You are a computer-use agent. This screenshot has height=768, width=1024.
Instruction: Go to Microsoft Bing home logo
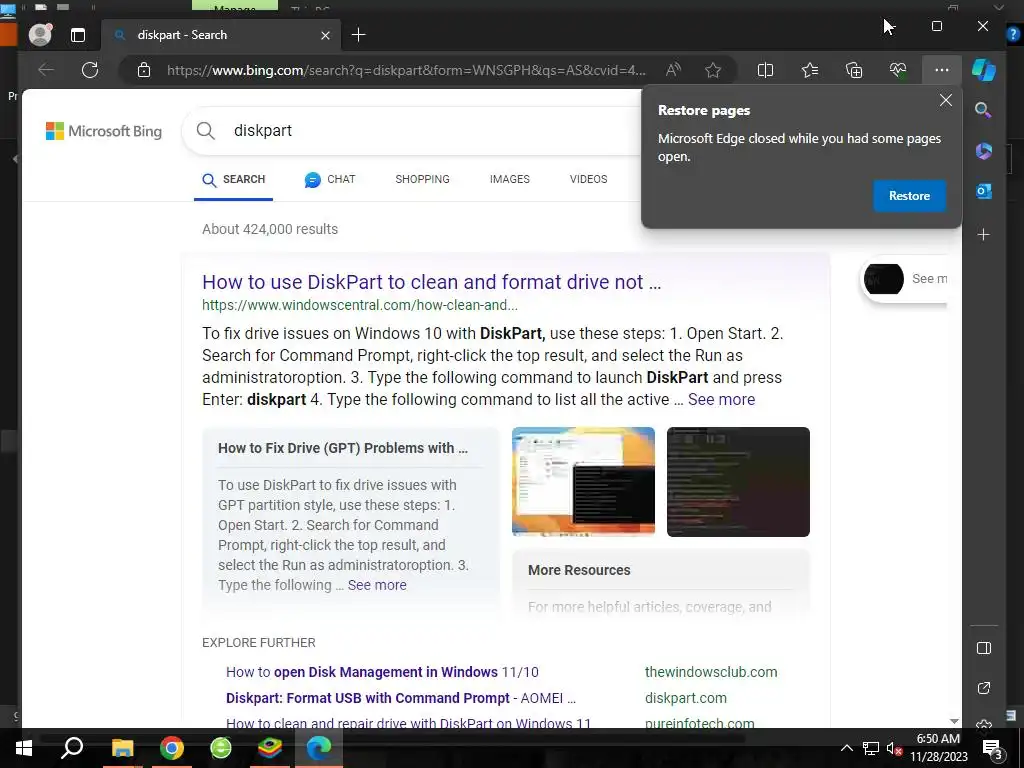point(104,131)
